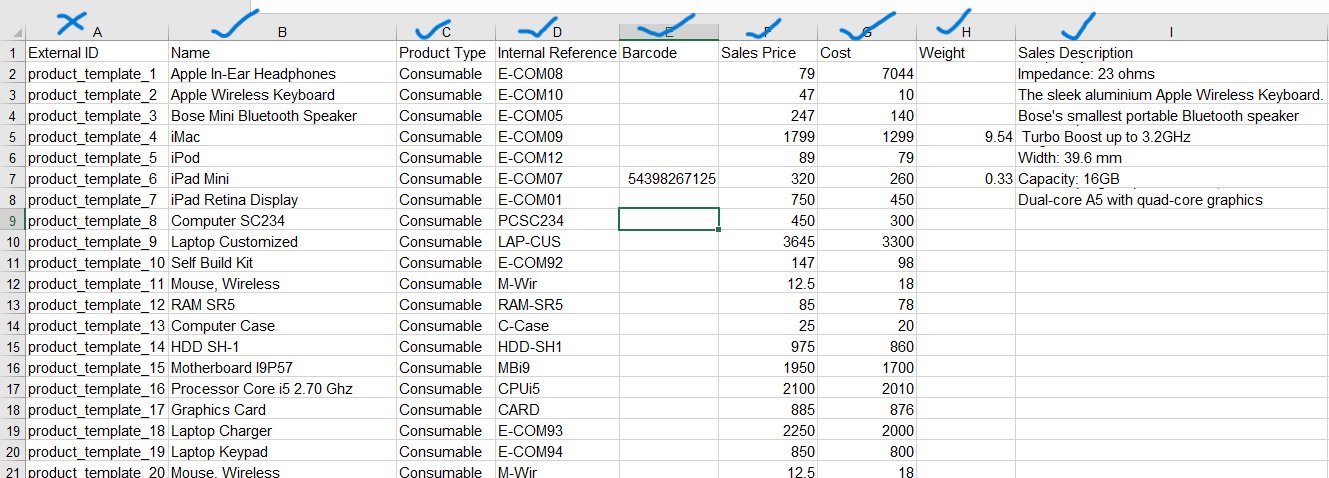The height and width of the screenshot is (478, 1329).
Task: Click cost value "1299"
Action: [867, 137]
